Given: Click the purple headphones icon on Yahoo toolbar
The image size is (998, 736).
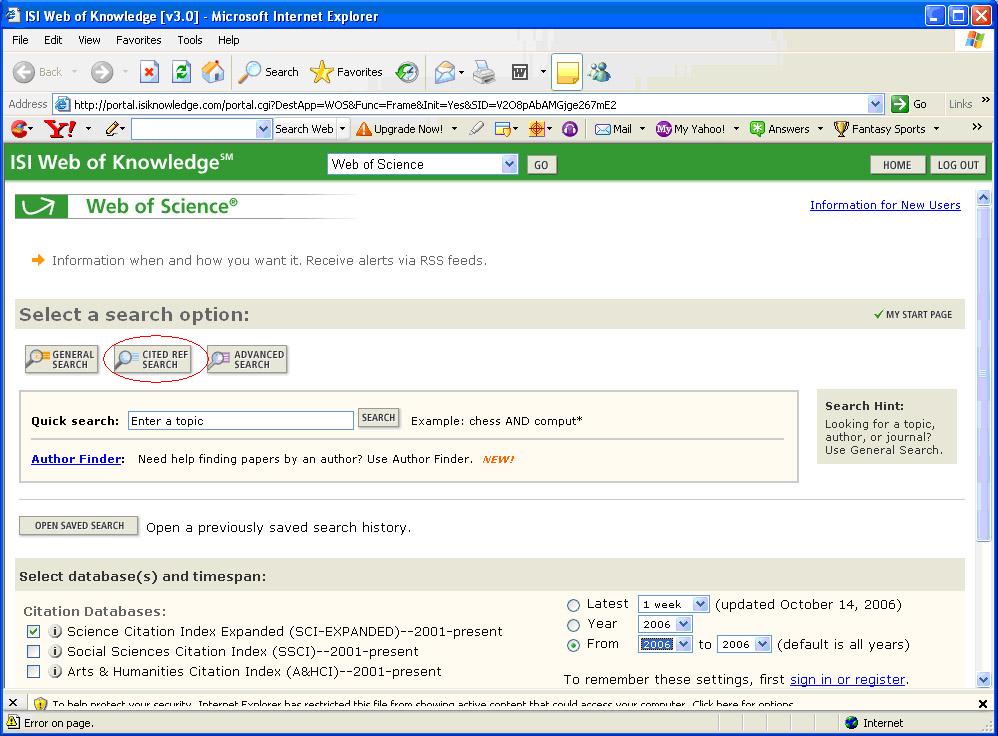Looking at the screenshot, I should point(570,129).
